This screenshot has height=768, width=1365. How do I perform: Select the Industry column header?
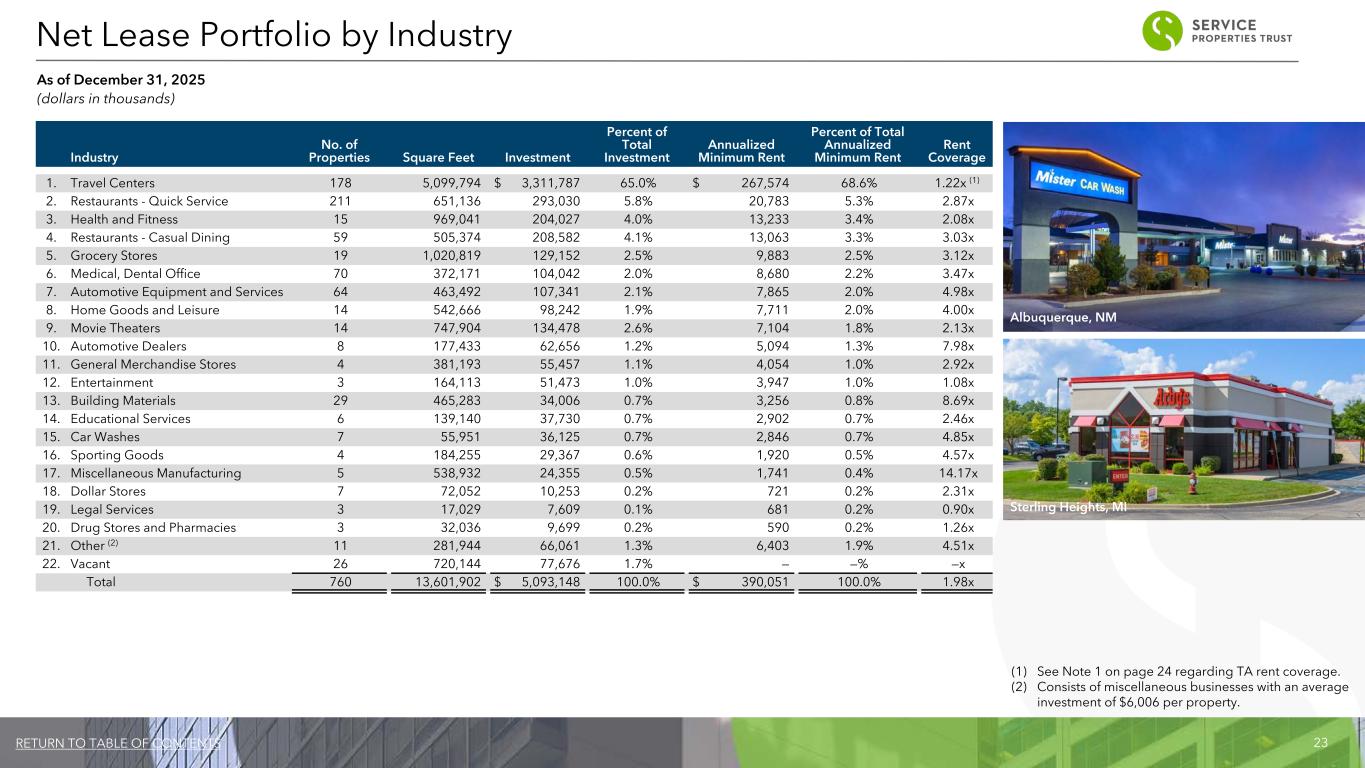coord(93,157)
